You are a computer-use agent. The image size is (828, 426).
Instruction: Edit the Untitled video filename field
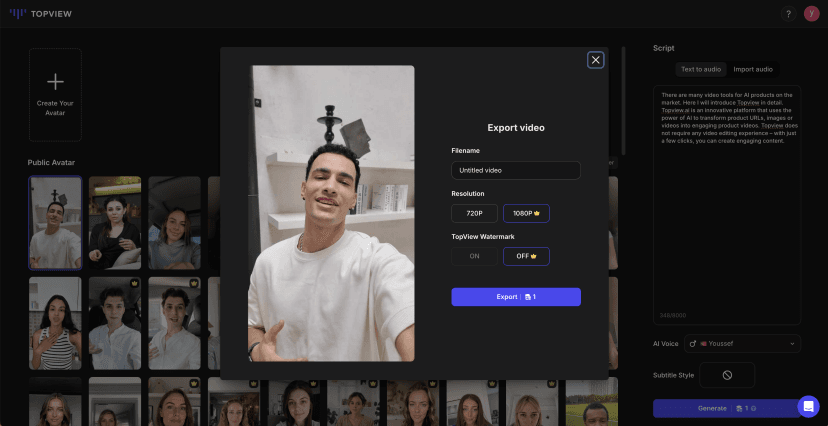coord(516,171)
